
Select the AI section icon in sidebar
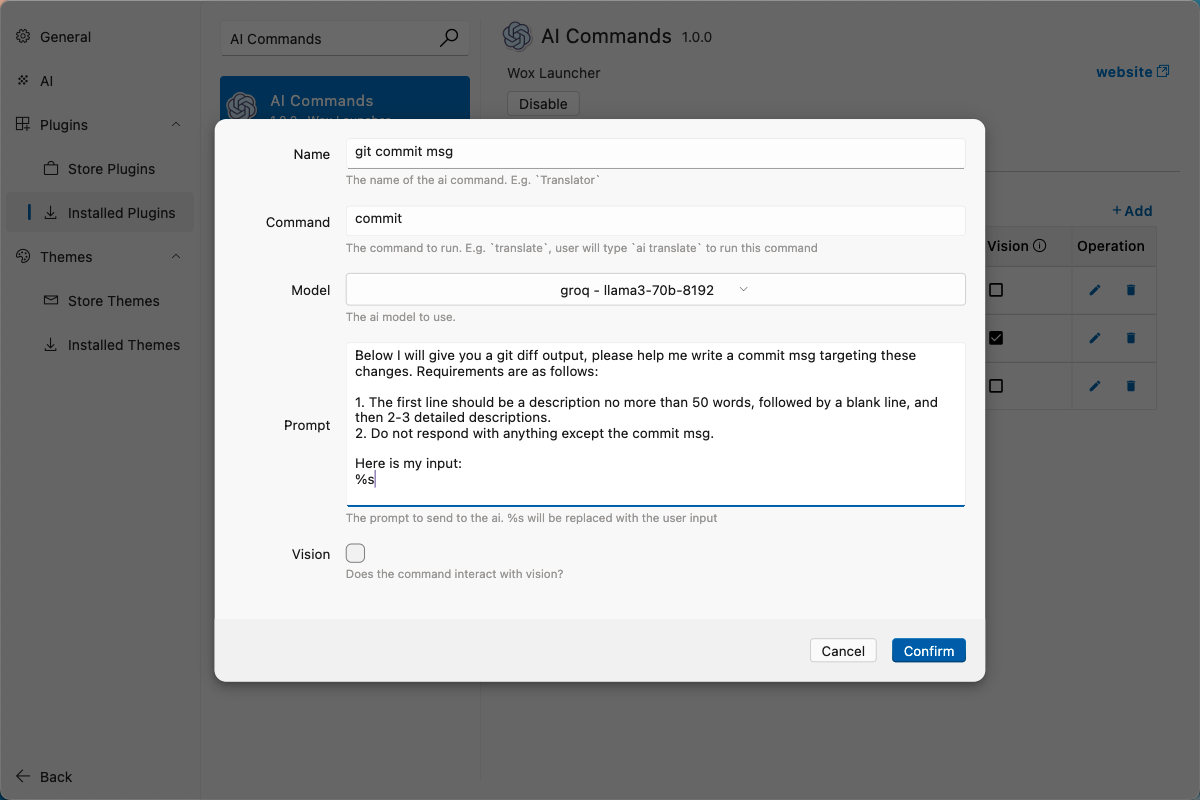pyautogui.click(x=24, y=81)
